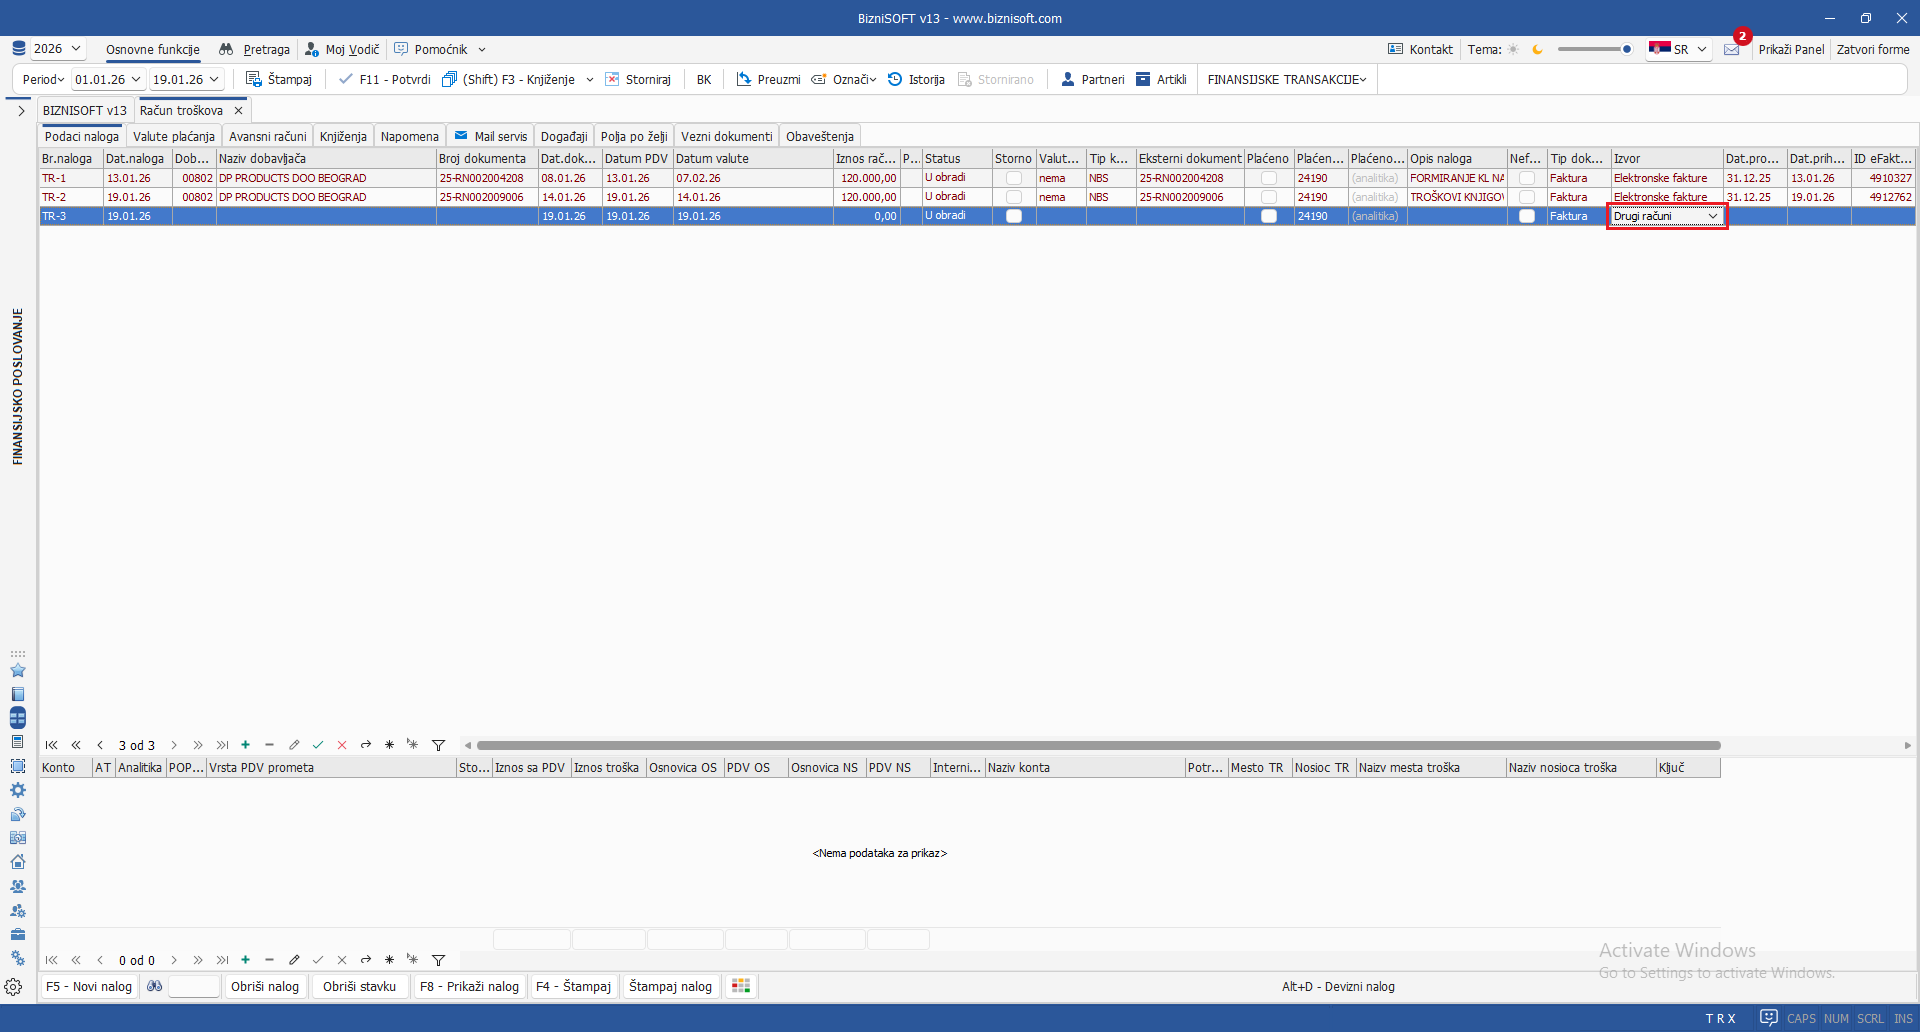Open the SR language dropdown

click(1701, 49)
